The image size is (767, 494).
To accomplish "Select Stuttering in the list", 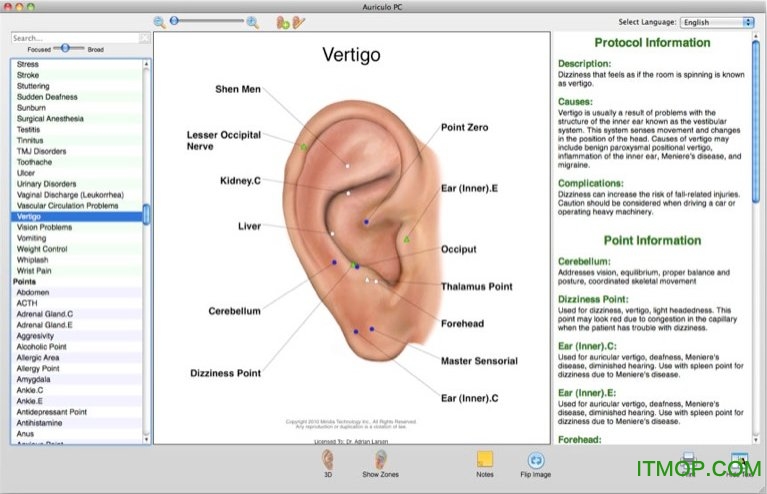I will (x=77, y=86).
